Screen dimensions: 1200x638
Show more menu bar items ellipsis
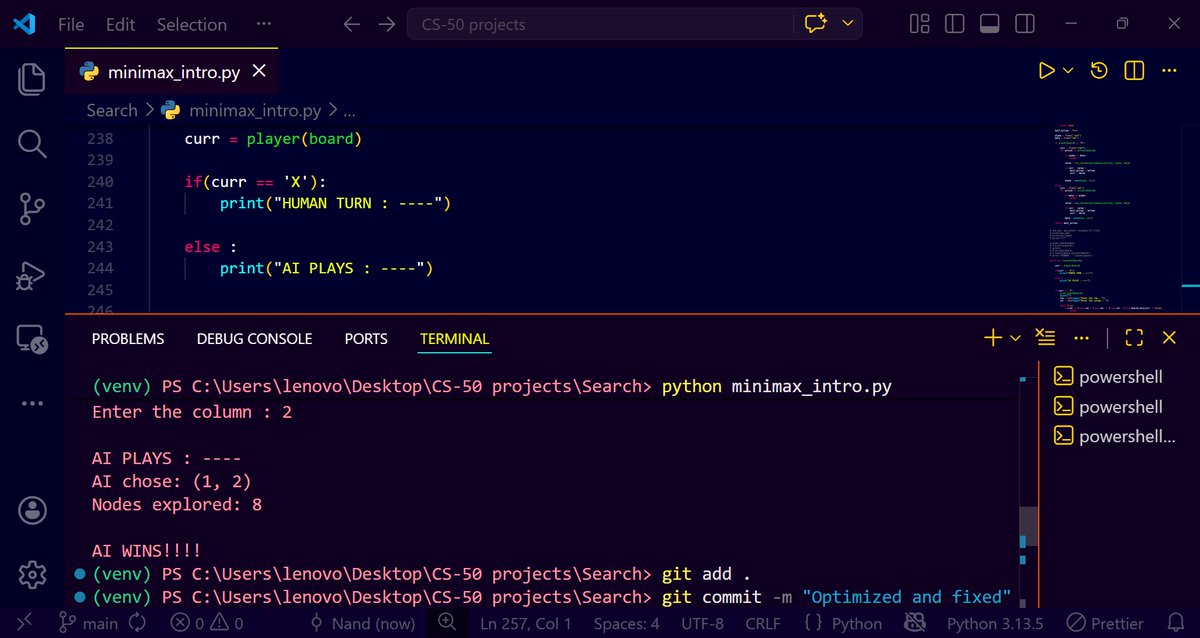coord(264,24)
